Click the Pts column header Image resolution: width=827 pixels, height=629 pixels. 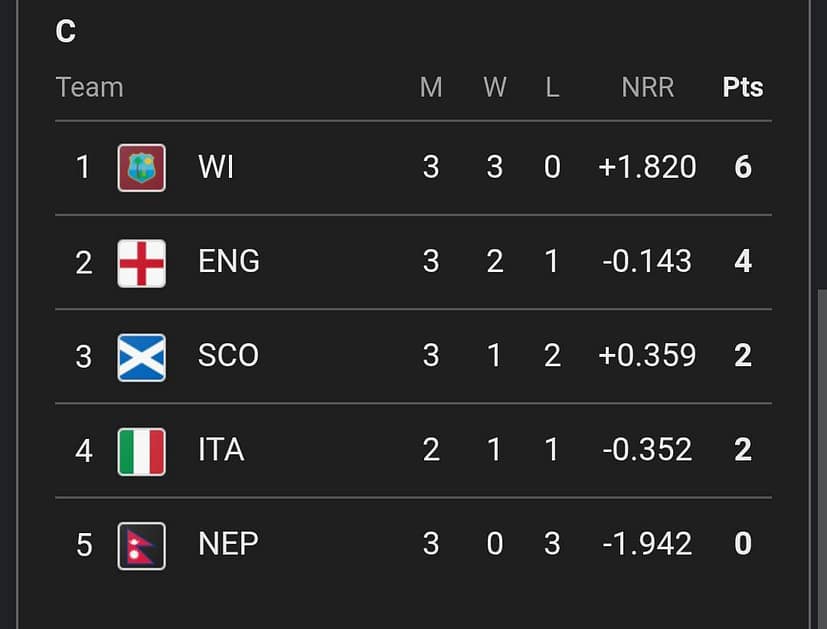[743, 88]
